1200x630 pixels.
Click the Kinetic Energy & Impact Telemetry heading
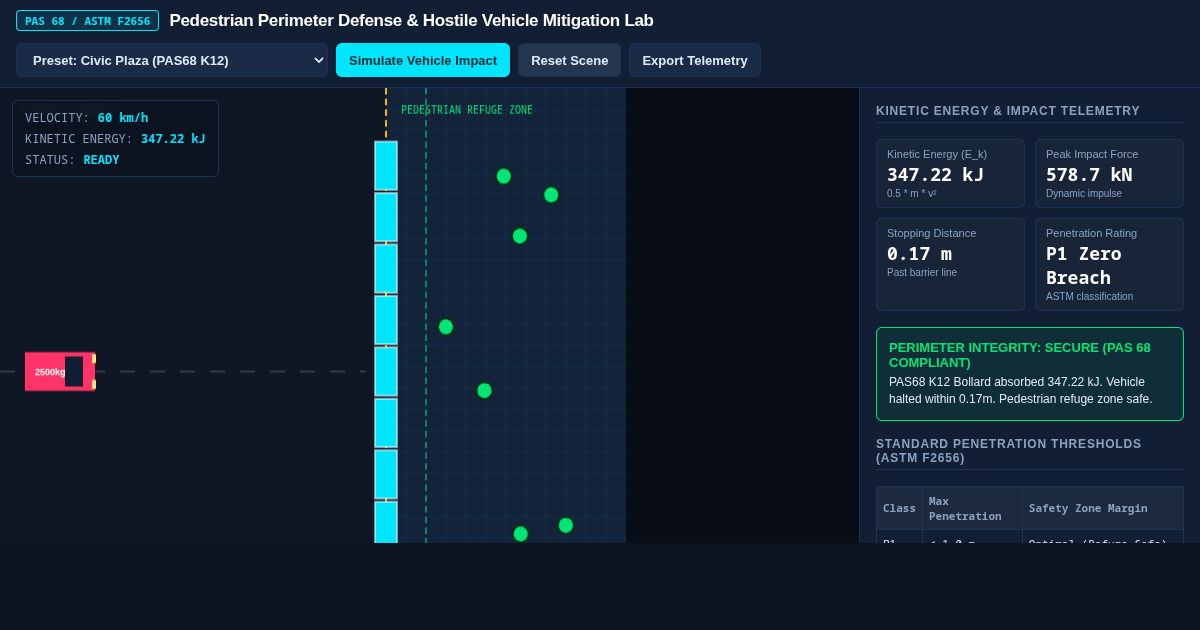[x=1008, y=111]
